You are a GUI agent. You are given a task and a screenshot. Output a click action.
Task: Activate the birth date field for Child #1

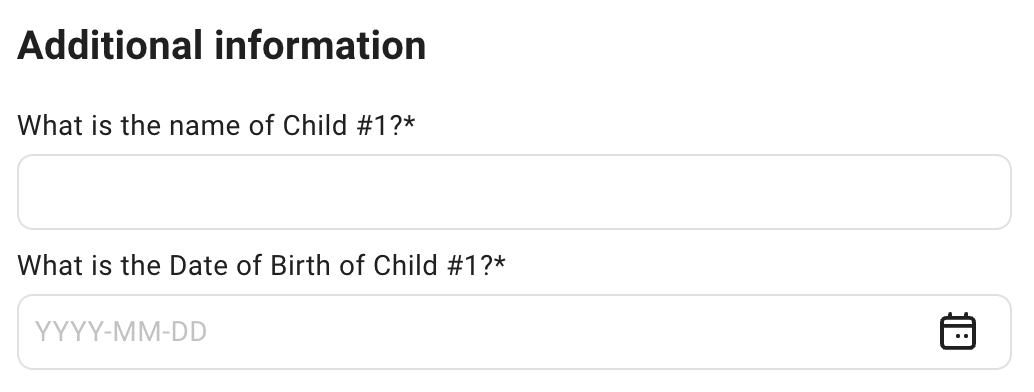pyautogui.click(x=514, y=332)
